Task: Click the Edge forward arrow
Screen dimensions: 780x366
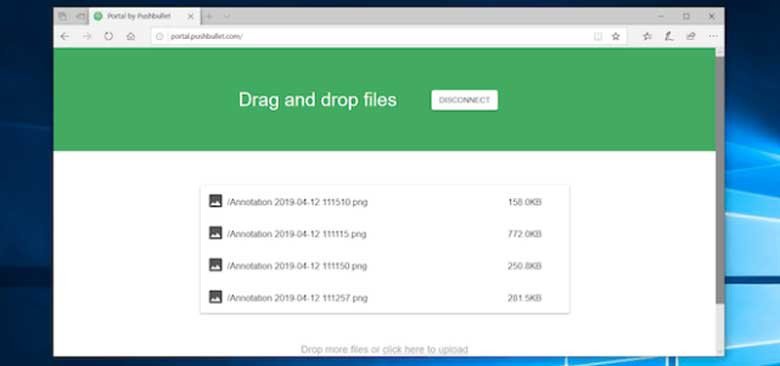Action: (87, 36)
